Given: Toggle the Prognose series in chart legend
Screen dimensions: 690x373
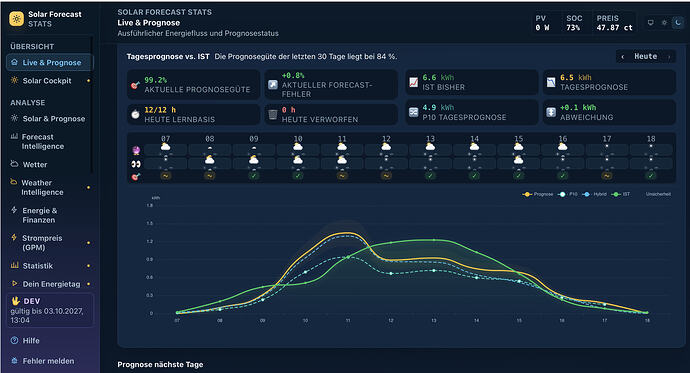Looking at the screenshot, I should pyautogui.click(x=538, y=194).
